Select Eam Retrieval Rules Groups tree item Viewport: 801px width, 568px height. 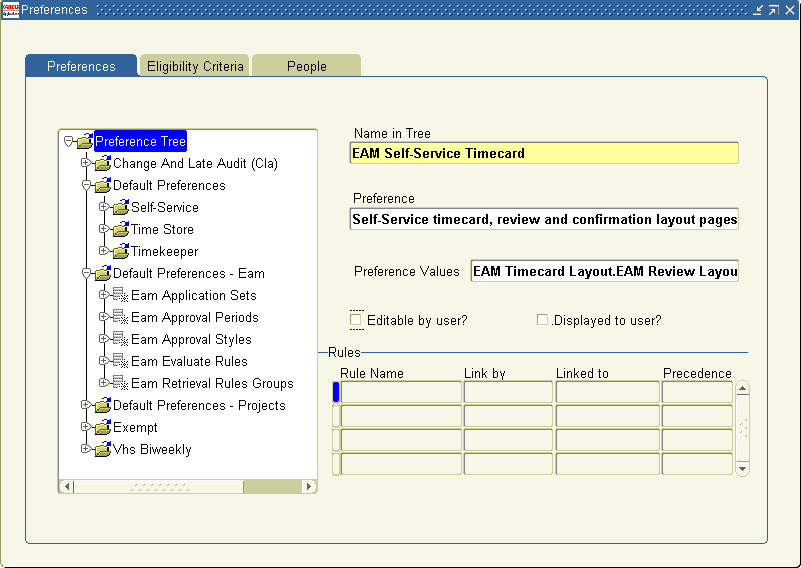(x=213, y=383)
